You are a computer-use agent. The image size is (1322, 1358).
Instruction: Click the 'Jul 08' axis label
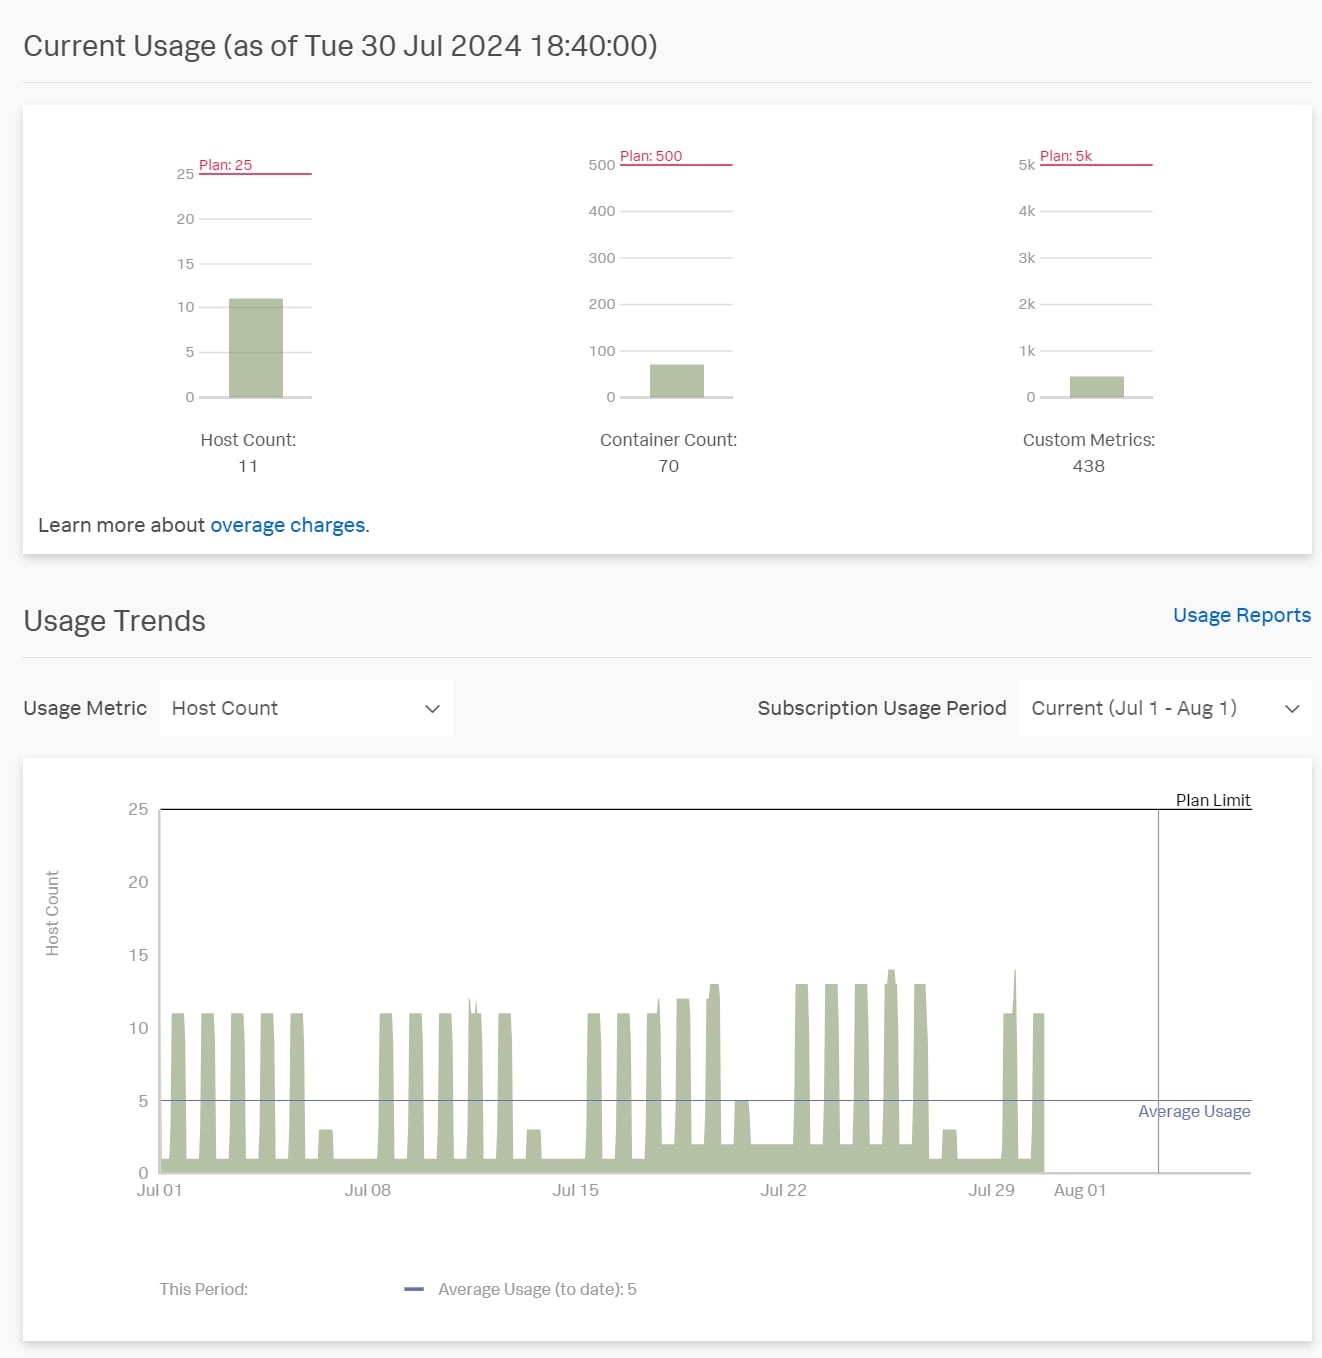coord(367,1190)
